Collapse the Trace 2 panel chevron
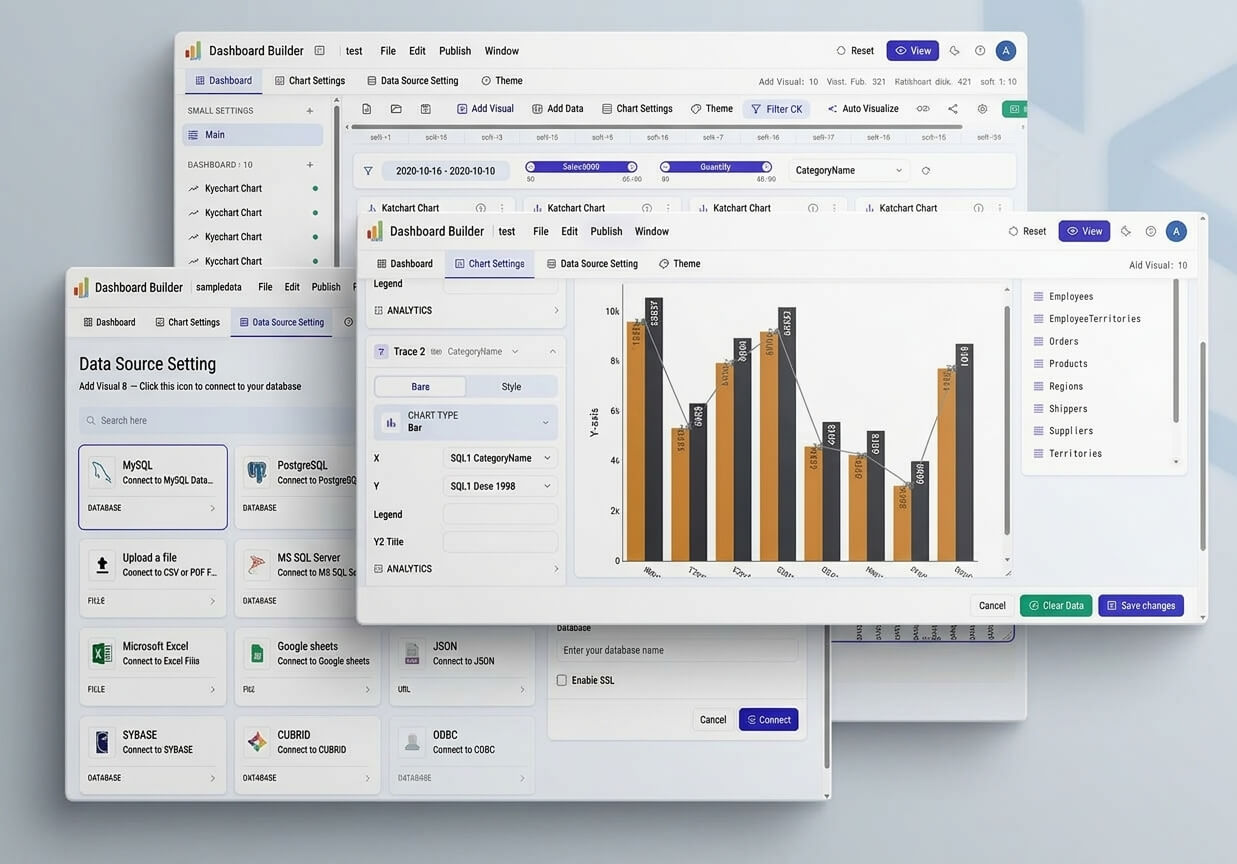The image size is (1237, 864). (553, 352)
